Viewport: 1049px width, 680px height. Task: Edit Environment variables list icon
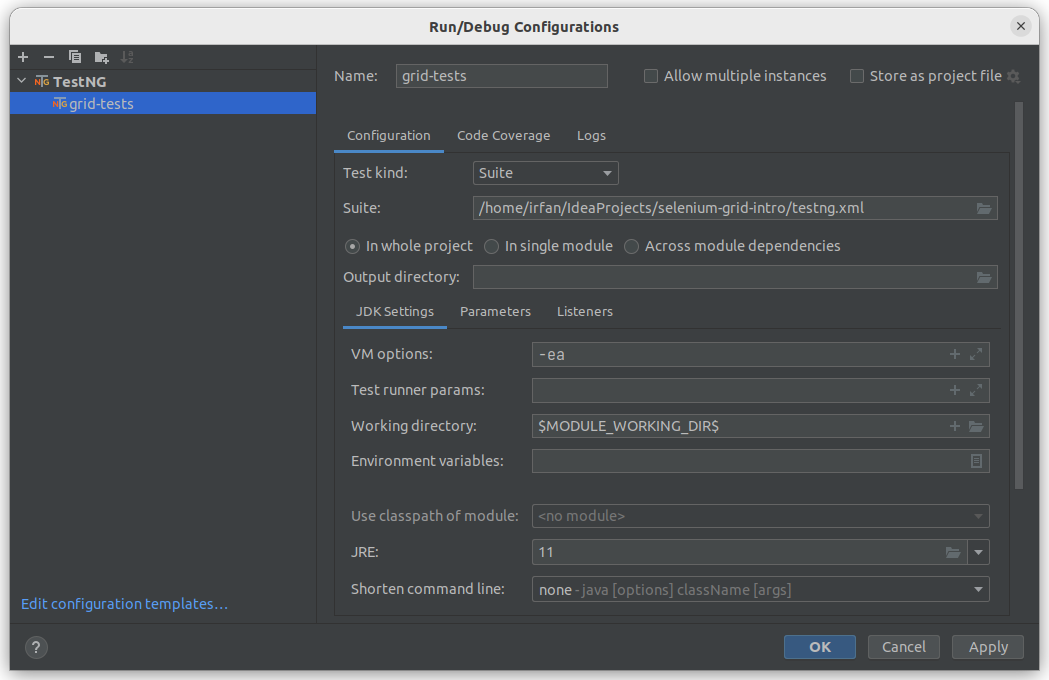tap(976, 461)
